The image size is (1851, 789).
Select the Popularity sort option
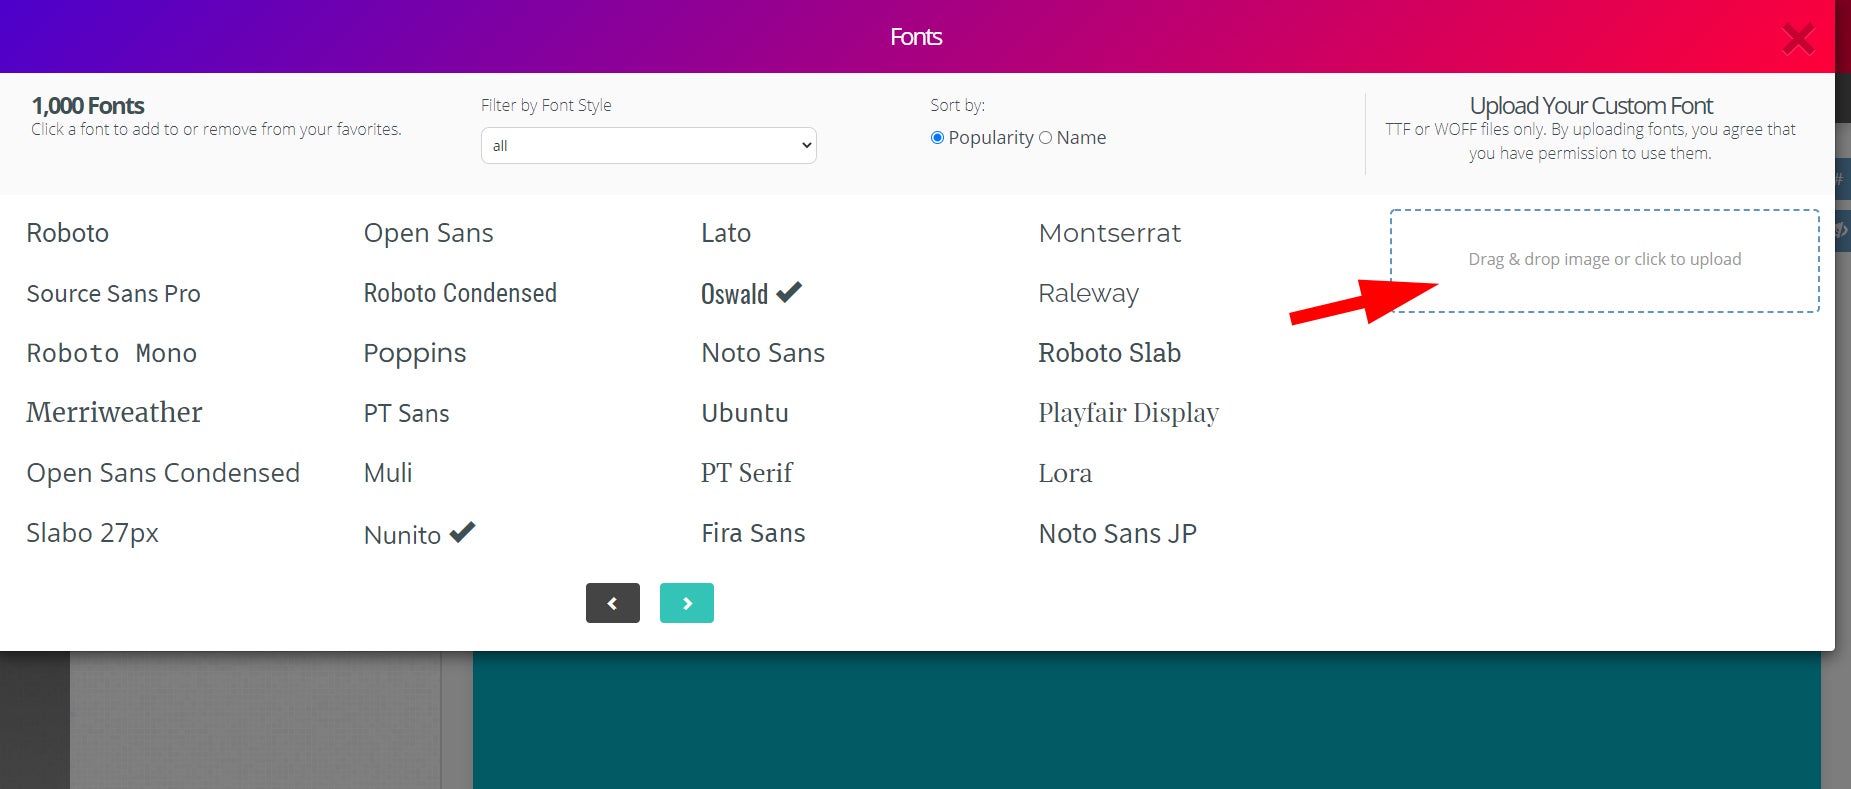[x=937, y=138]
